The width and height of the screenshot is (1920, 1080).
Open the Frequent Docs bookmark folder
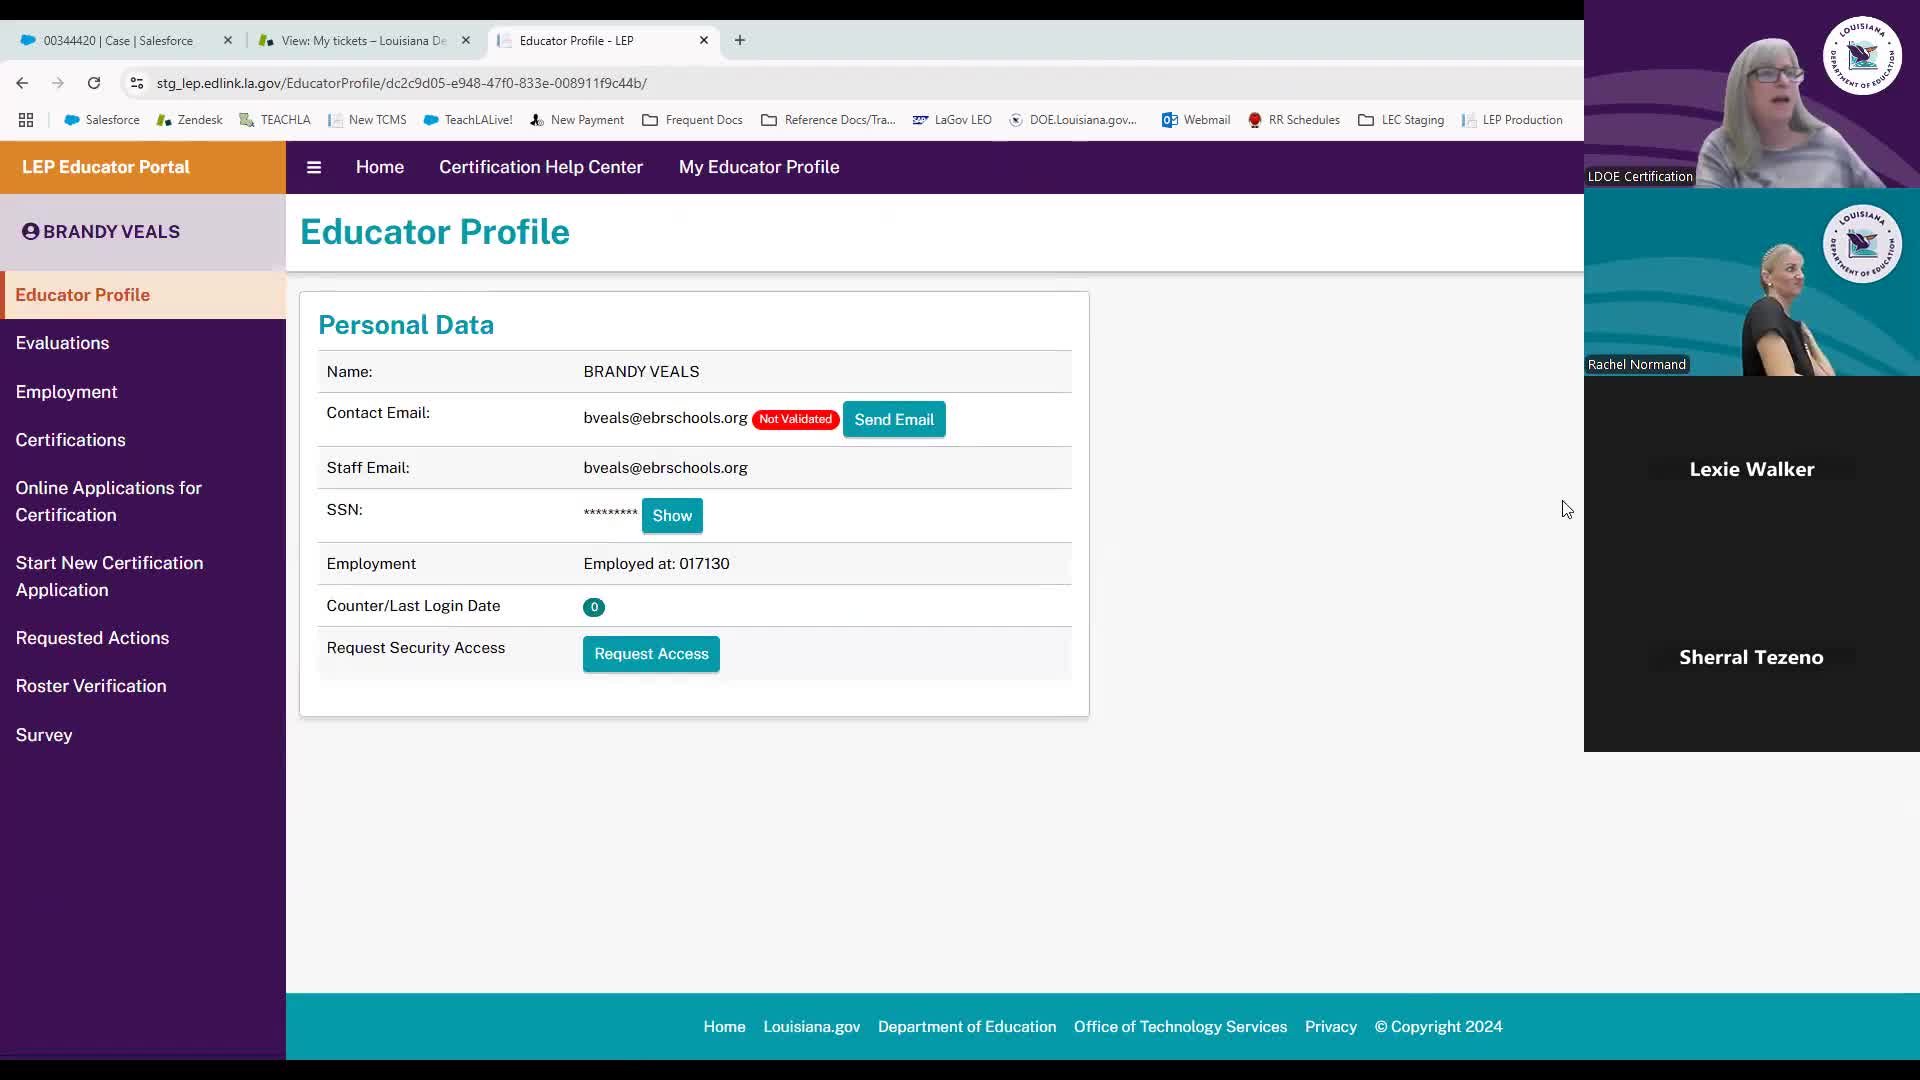click(x=692, y=120)
